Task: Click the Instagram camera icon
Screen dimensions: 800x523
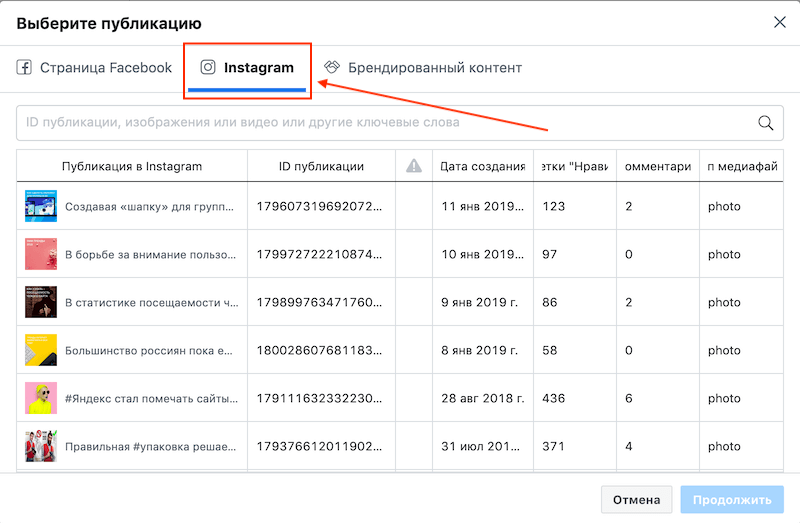Action: pos(208,67)
